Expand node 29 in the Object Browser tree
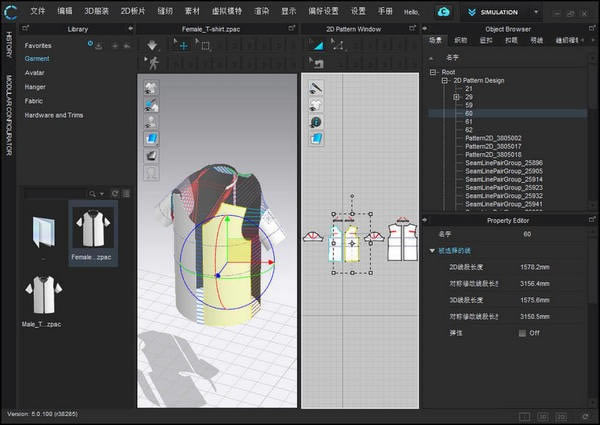This screenshot has width=600, height=425. pyautogui.click(x=457, y=97)
